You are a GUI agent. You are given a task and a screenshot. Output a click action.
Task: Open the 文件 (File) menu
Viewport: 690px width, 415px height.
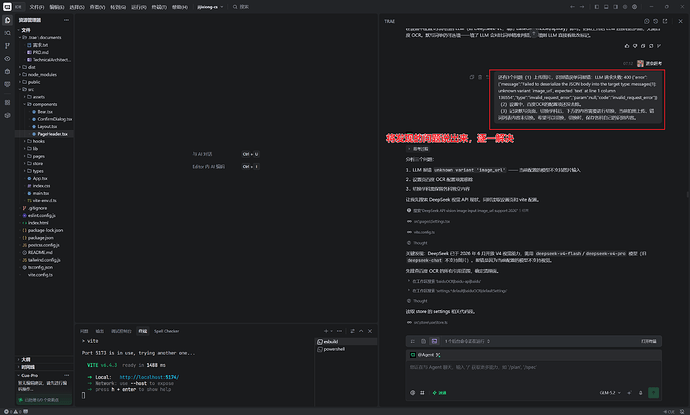(37, 7)
